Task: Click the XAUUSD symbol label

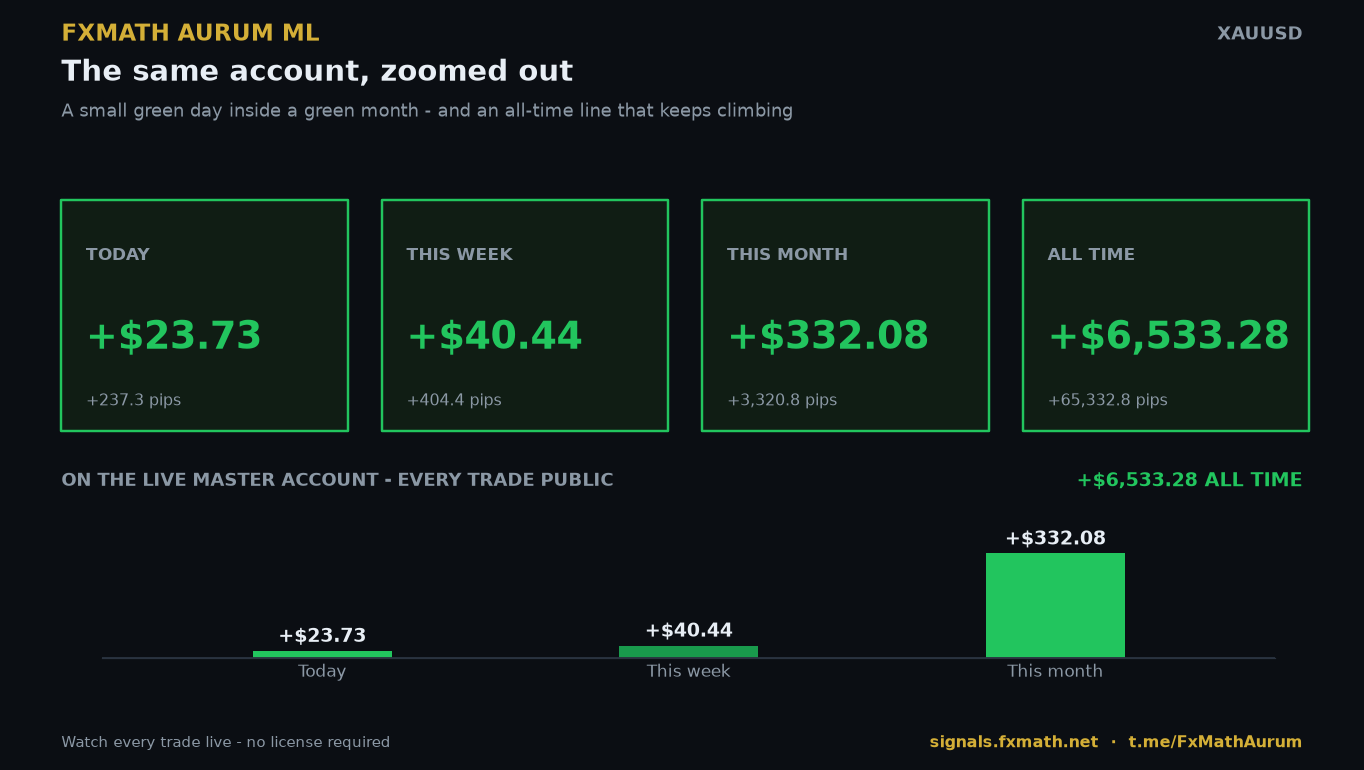Action: coord(1259,34)
